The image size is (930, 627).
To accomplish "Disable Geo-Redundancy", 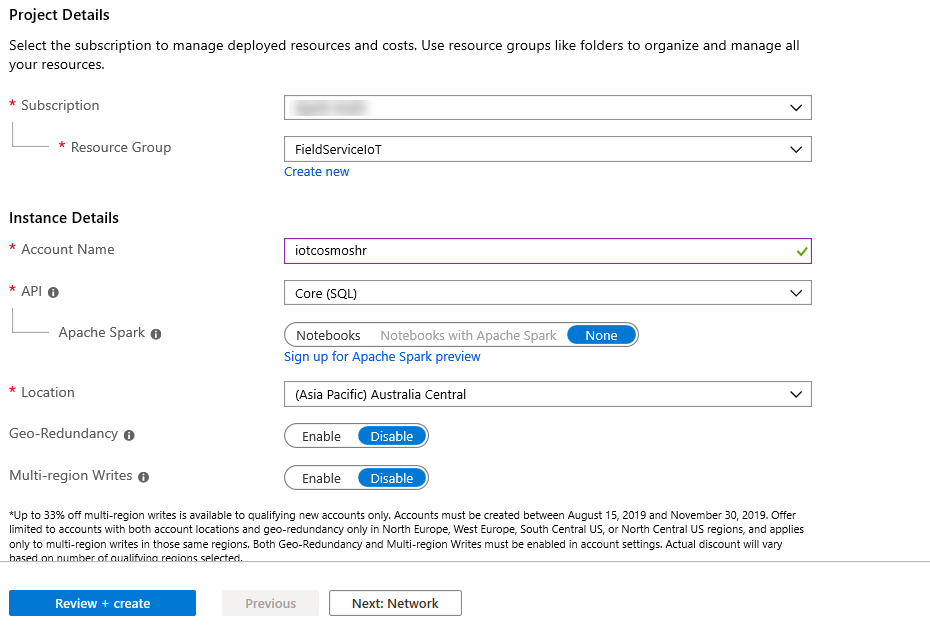I will point(391,436).
